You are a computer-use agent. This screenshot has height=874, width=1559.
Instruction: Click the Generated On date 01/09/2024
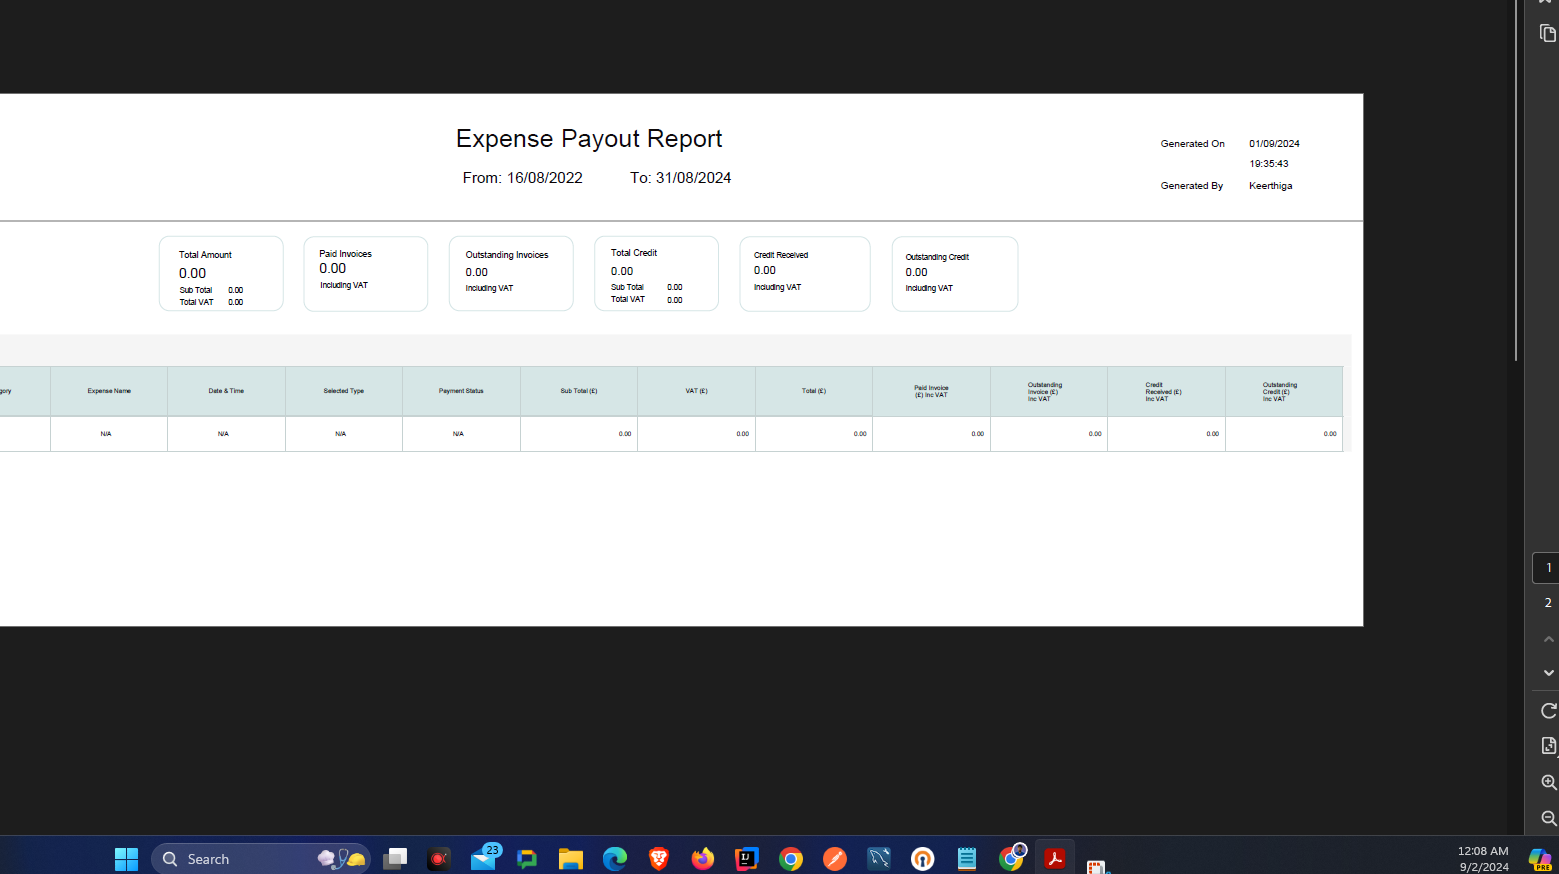(1274, 144)
